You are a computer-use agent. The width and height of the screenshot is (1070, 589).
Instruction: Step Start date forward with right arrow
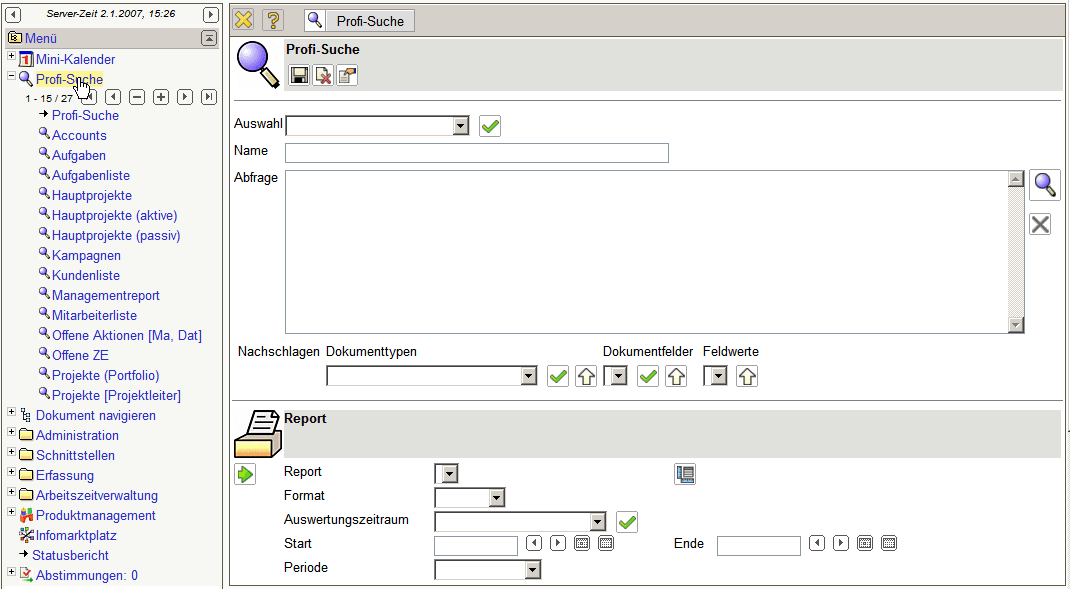pyautogui.click(x=558, y=543)
